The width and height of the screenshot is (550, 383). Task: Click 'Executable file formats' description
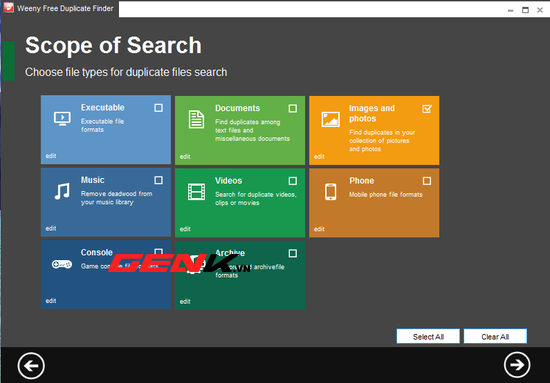tap(102, 125)
